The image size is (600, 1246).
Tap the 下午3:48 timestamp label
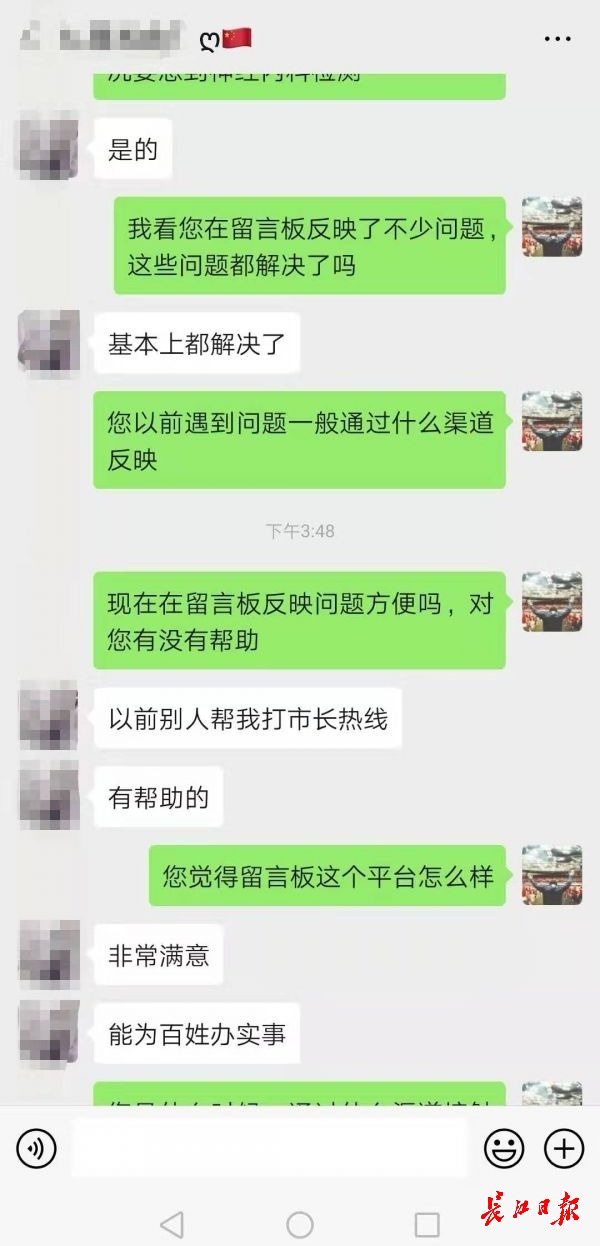(300, 531)
